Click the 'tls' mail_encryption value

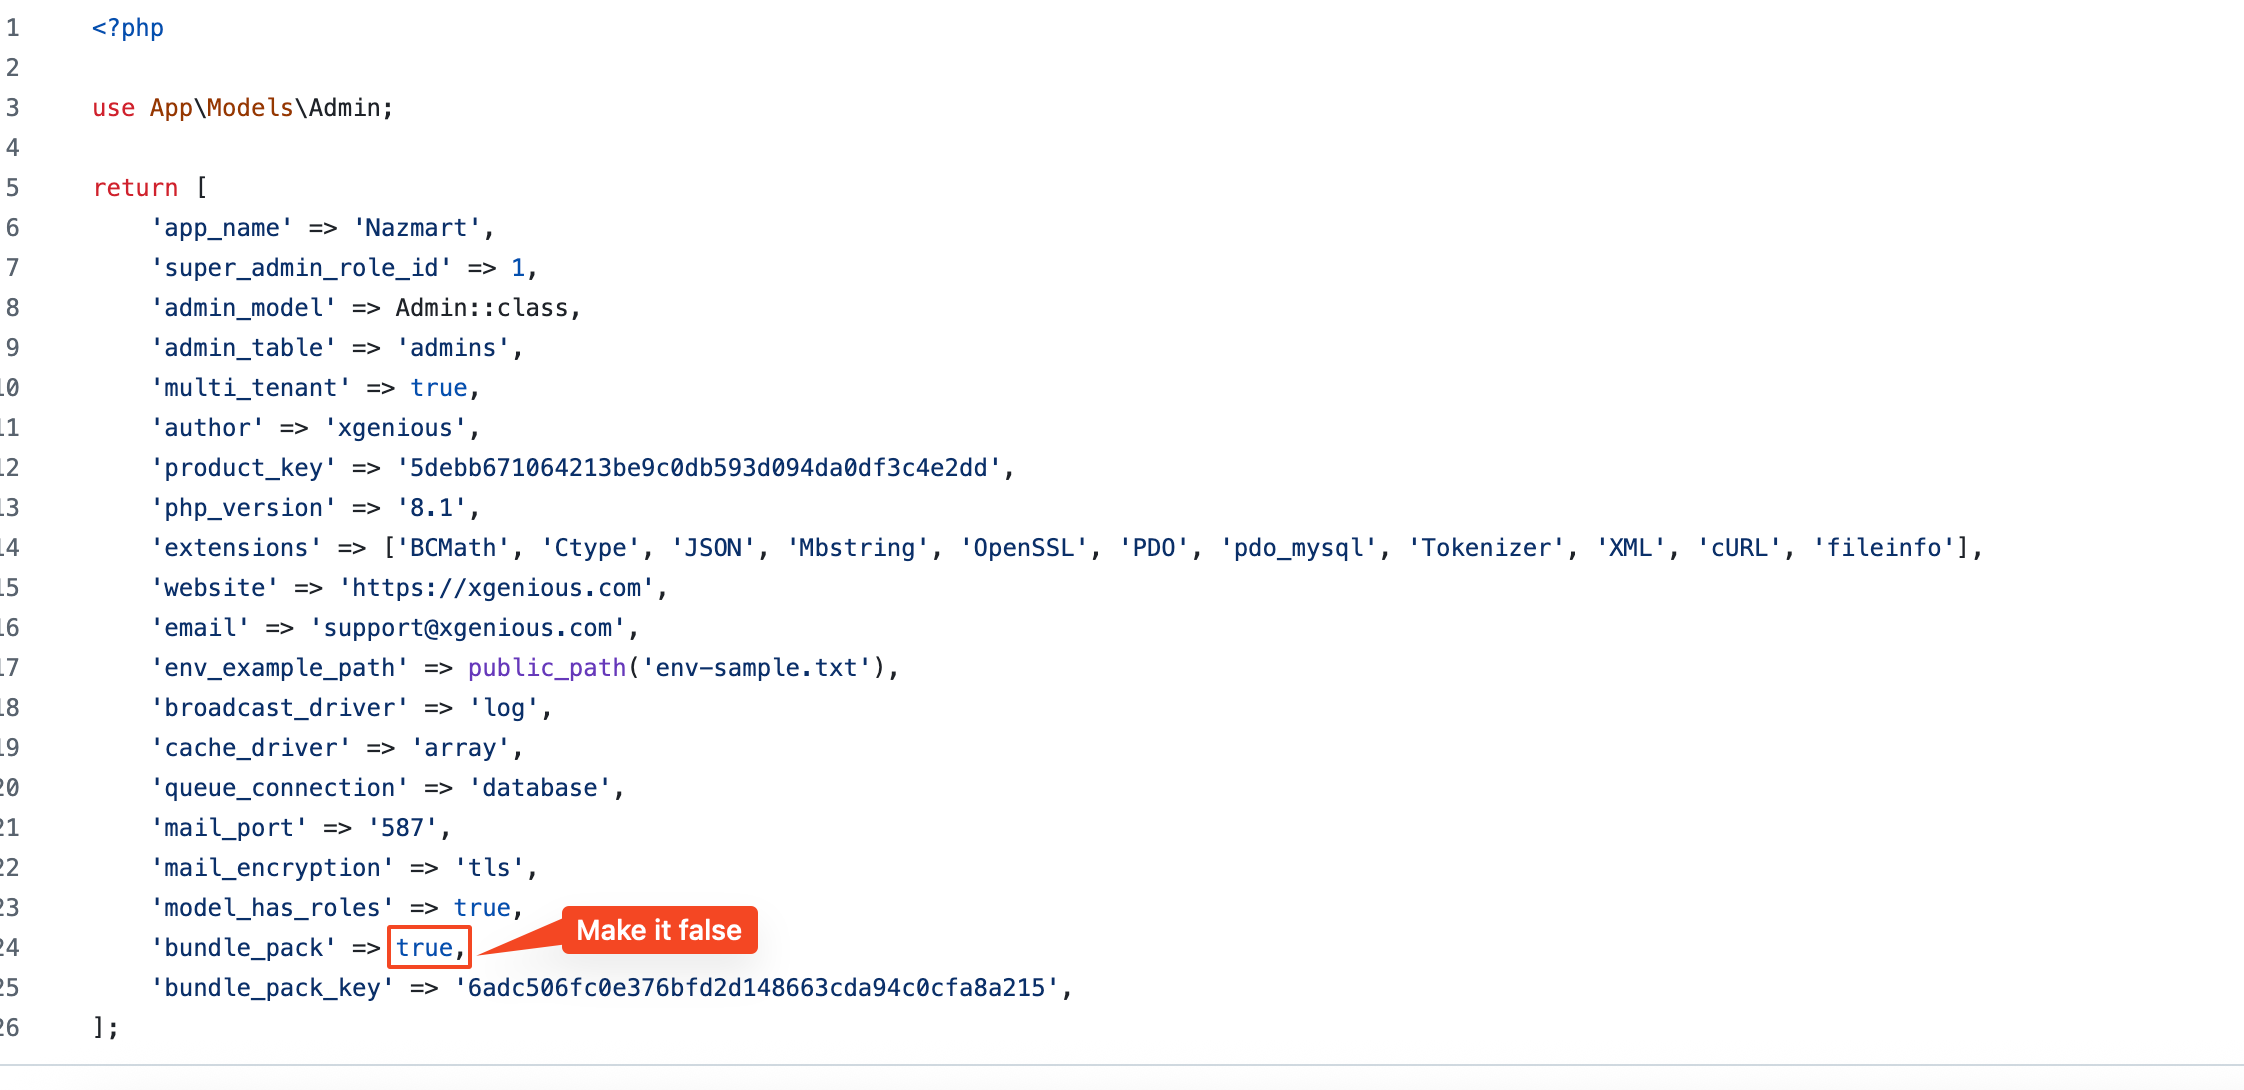490,868
